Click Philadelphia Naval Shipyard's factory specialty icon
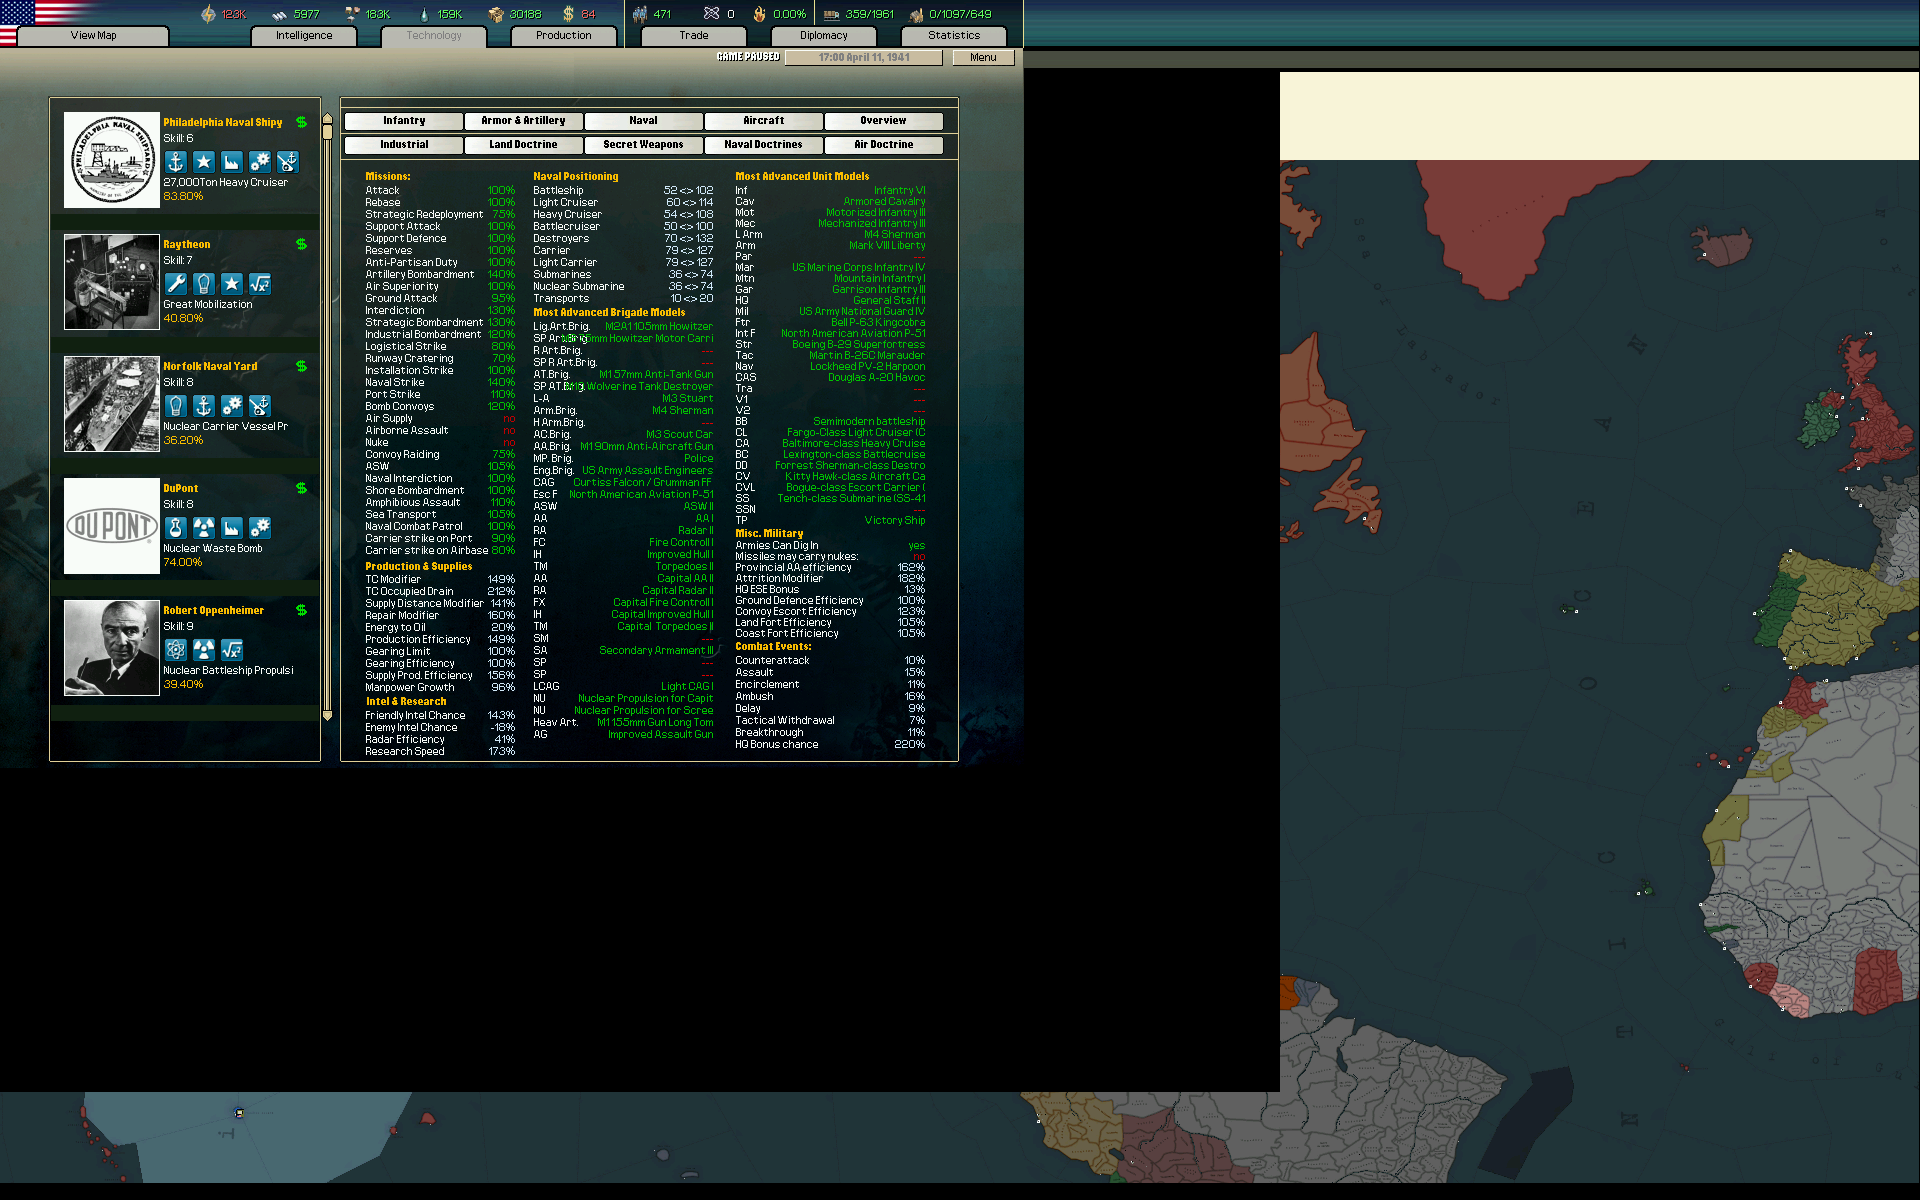The height and width of the screenshot is (1200, 1920). (x=232, y=162)
